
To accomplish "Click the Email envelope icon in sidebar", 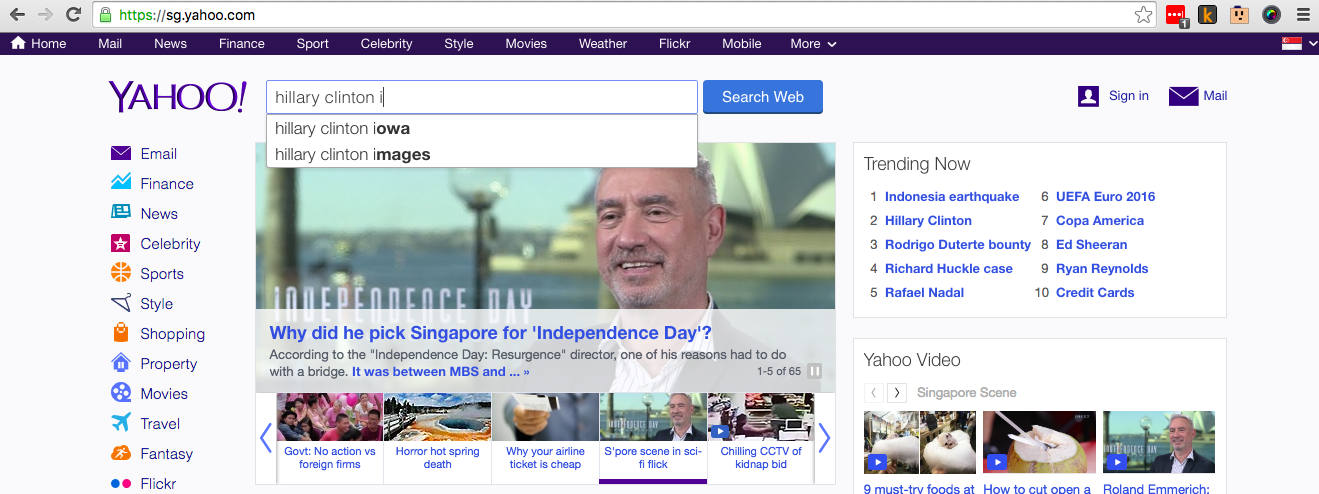I will [121, 153].
